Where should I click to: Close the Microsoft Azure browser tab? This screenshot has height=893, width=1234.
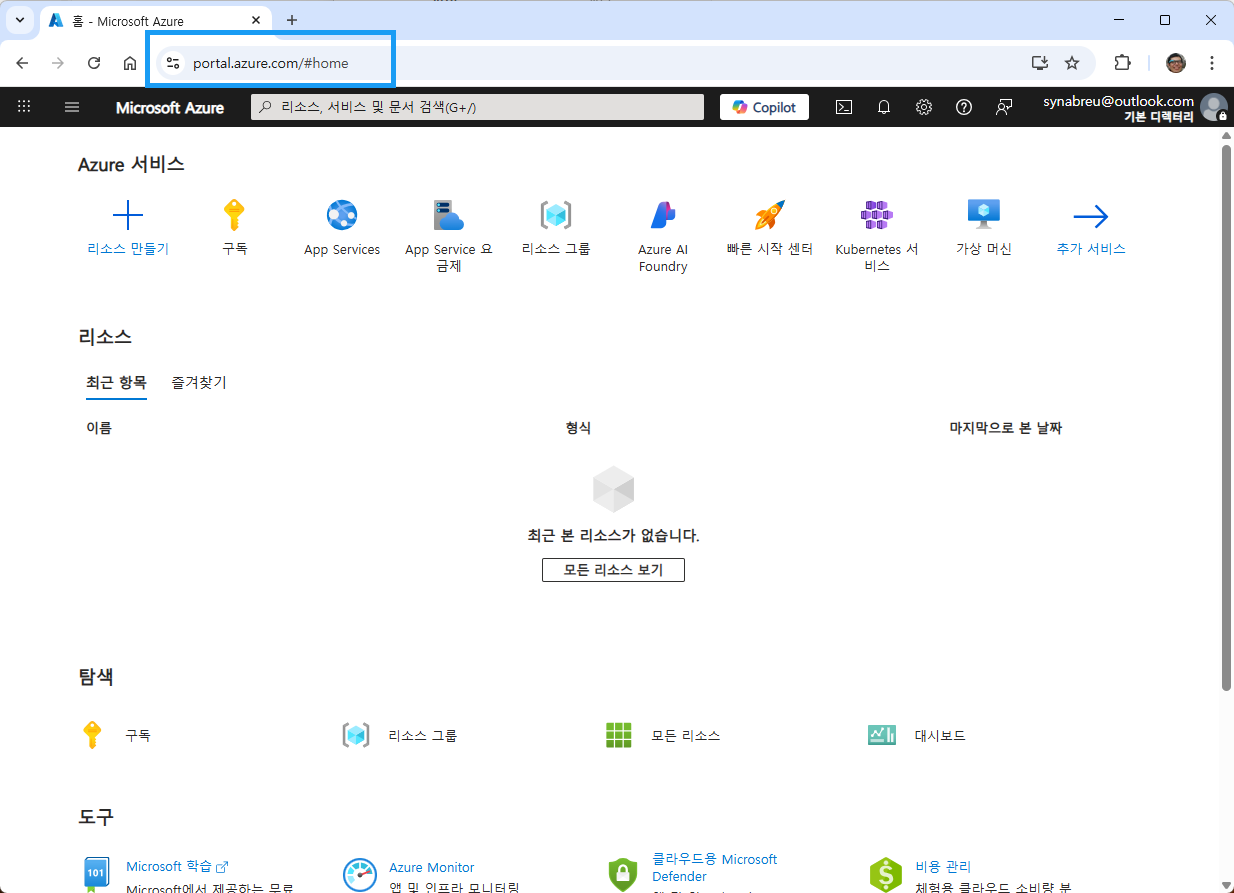click(x=256, y=20)
